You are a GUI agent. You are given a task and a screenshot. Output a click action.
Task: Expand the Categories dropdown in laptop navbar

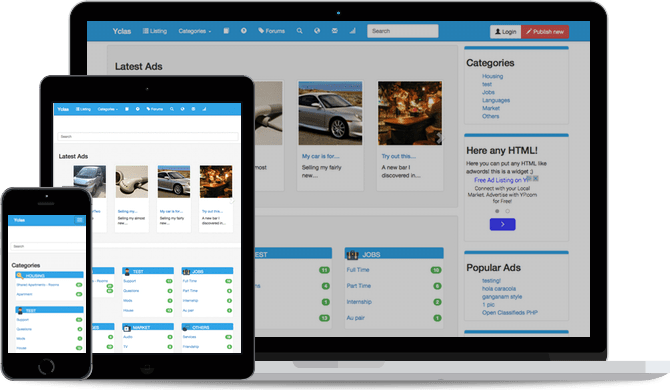(x=194, y=31)
